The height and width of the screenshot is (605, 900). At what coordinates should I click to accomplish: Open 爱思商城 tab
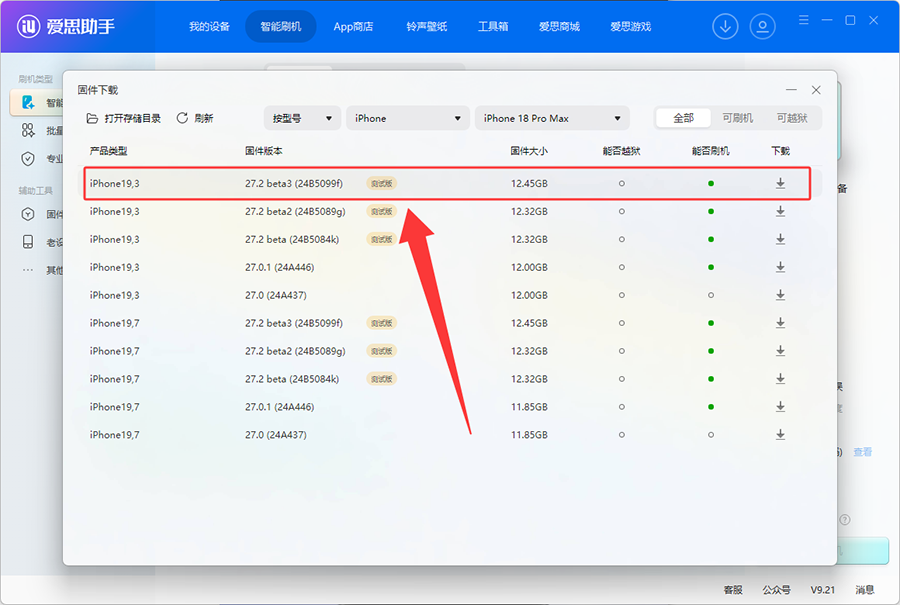pos(559,26)
